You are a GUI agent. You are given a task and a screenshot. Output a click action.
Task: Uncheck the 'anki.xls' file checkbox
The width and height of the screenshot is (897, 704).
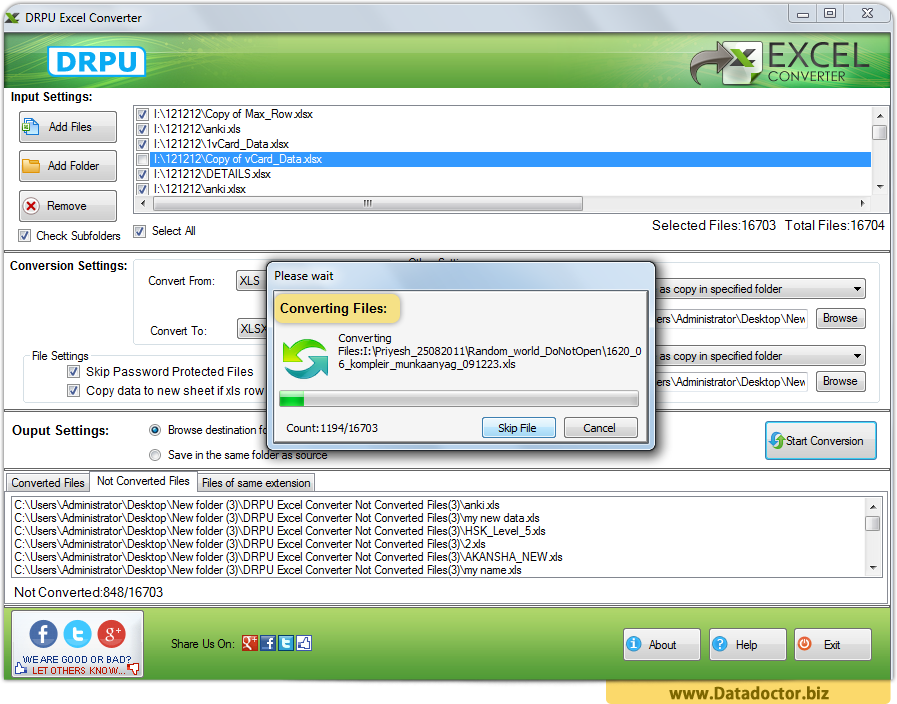pos(142,129)
